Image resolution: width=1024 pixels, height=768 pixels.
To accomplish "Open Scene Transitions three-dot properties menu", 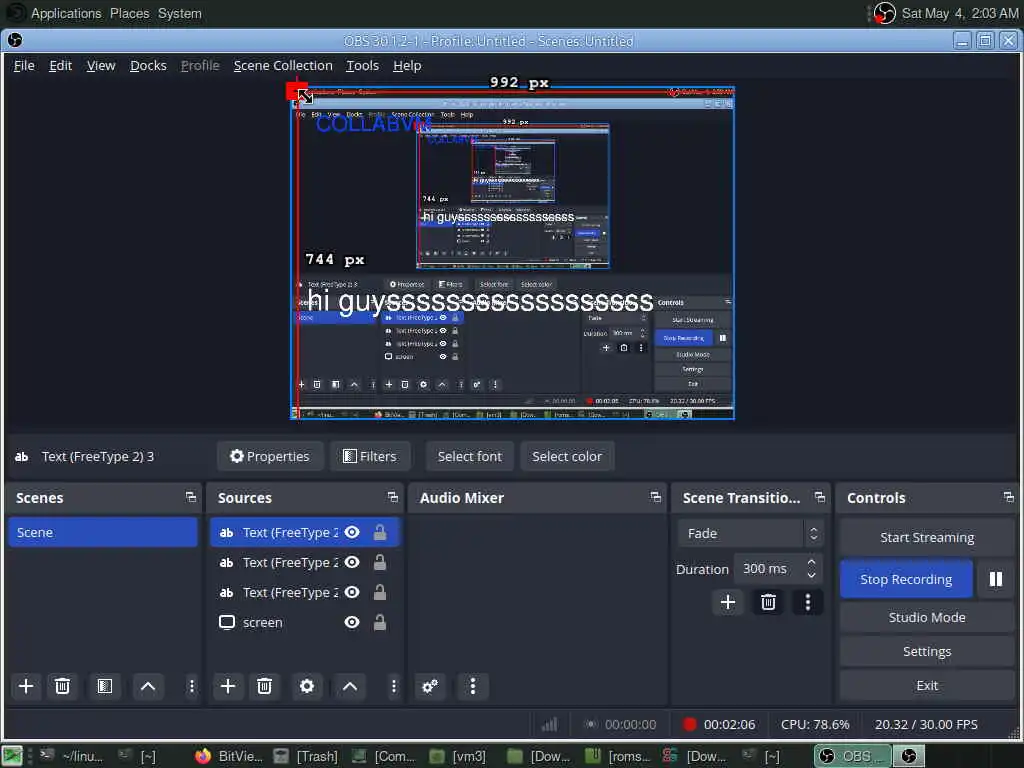I will [x=808, y=602].
